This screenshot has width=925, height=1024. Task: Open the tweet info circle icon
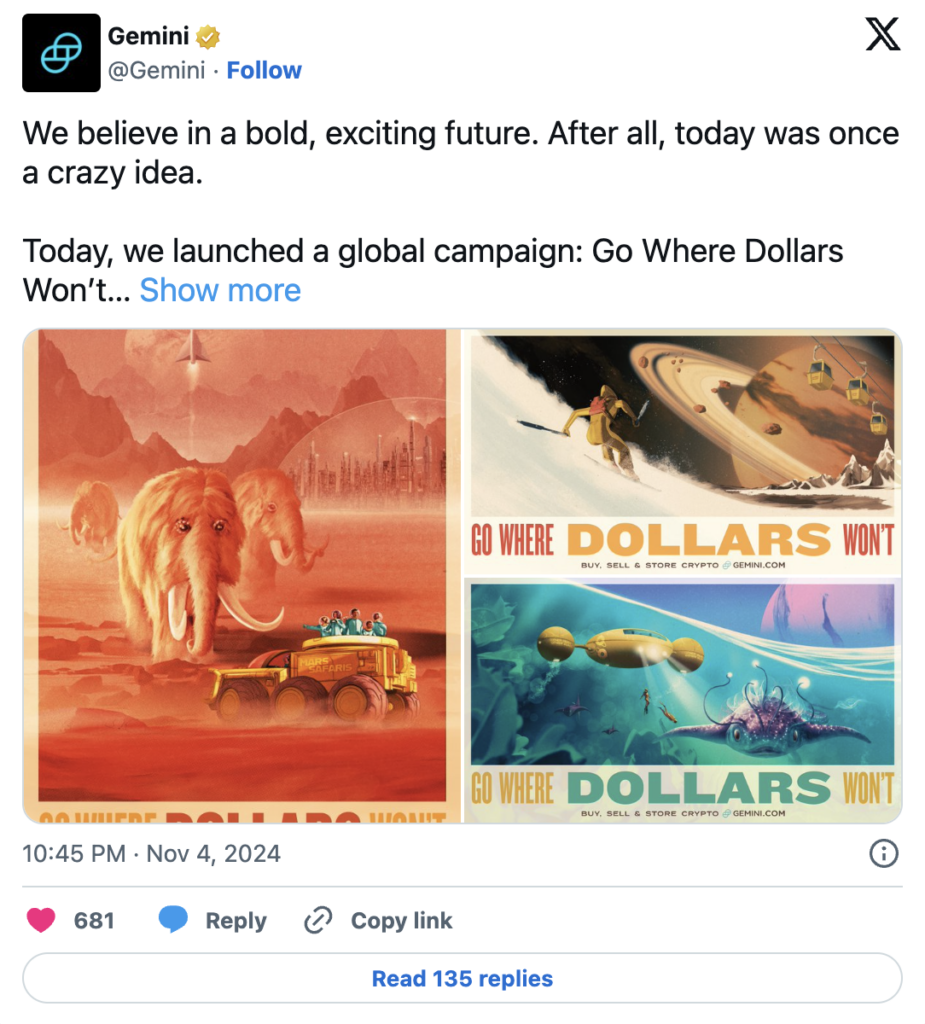(x=884, y=854)
